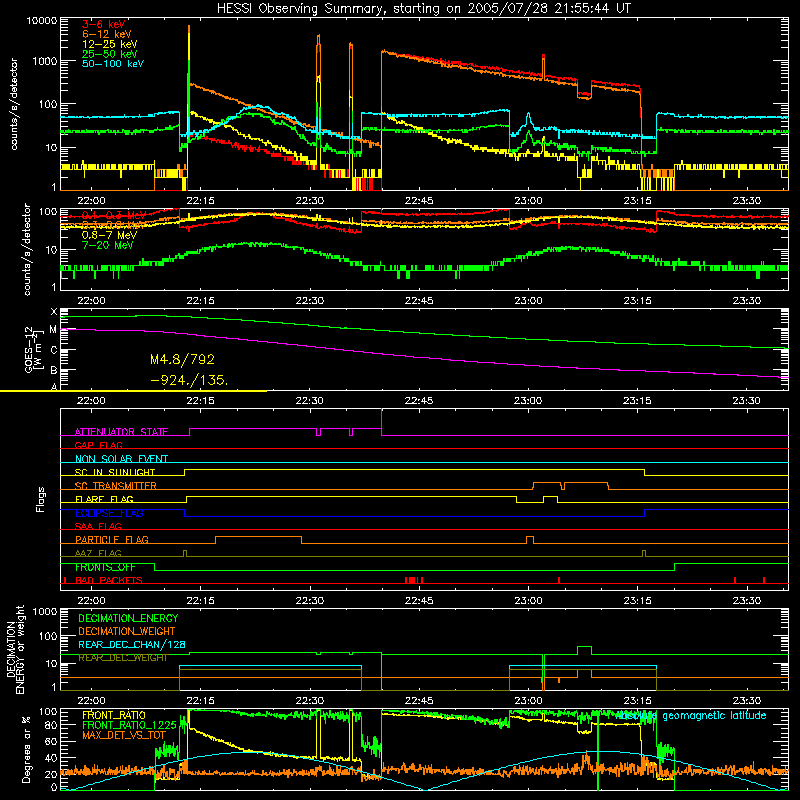The image size is (800, 800).
Task: Select the M4.8/792 flare annotation
Action: point(182,360)
